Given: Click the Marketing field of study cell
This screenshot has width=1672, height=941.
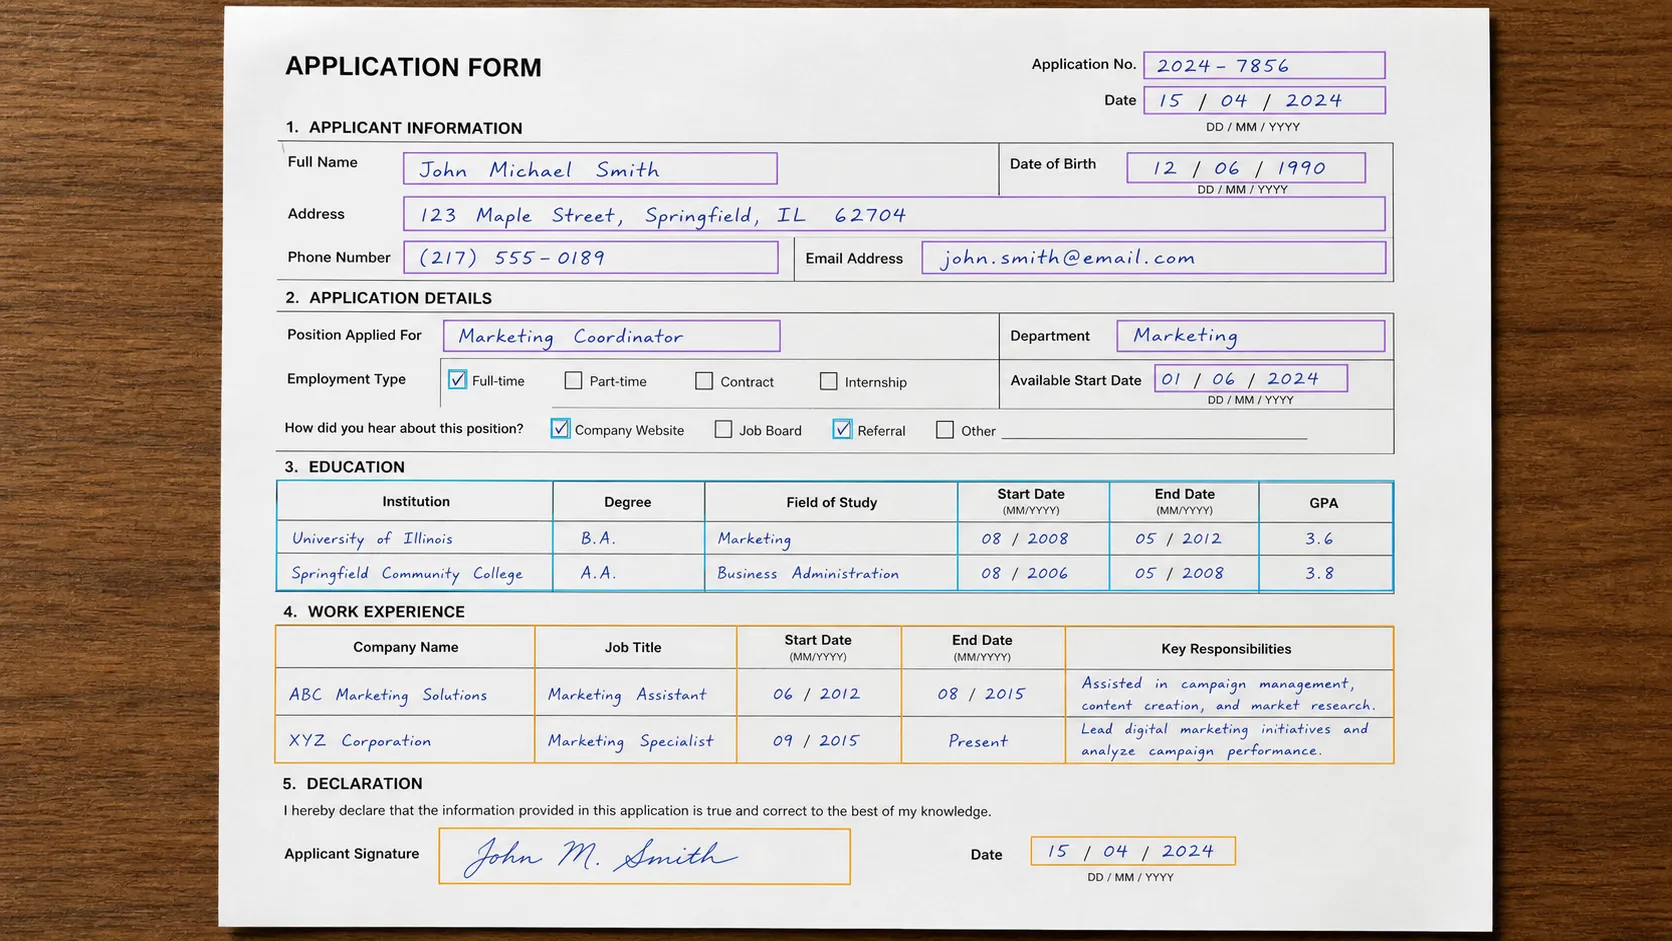Looking at the screenshot, I should click(831, 538).
